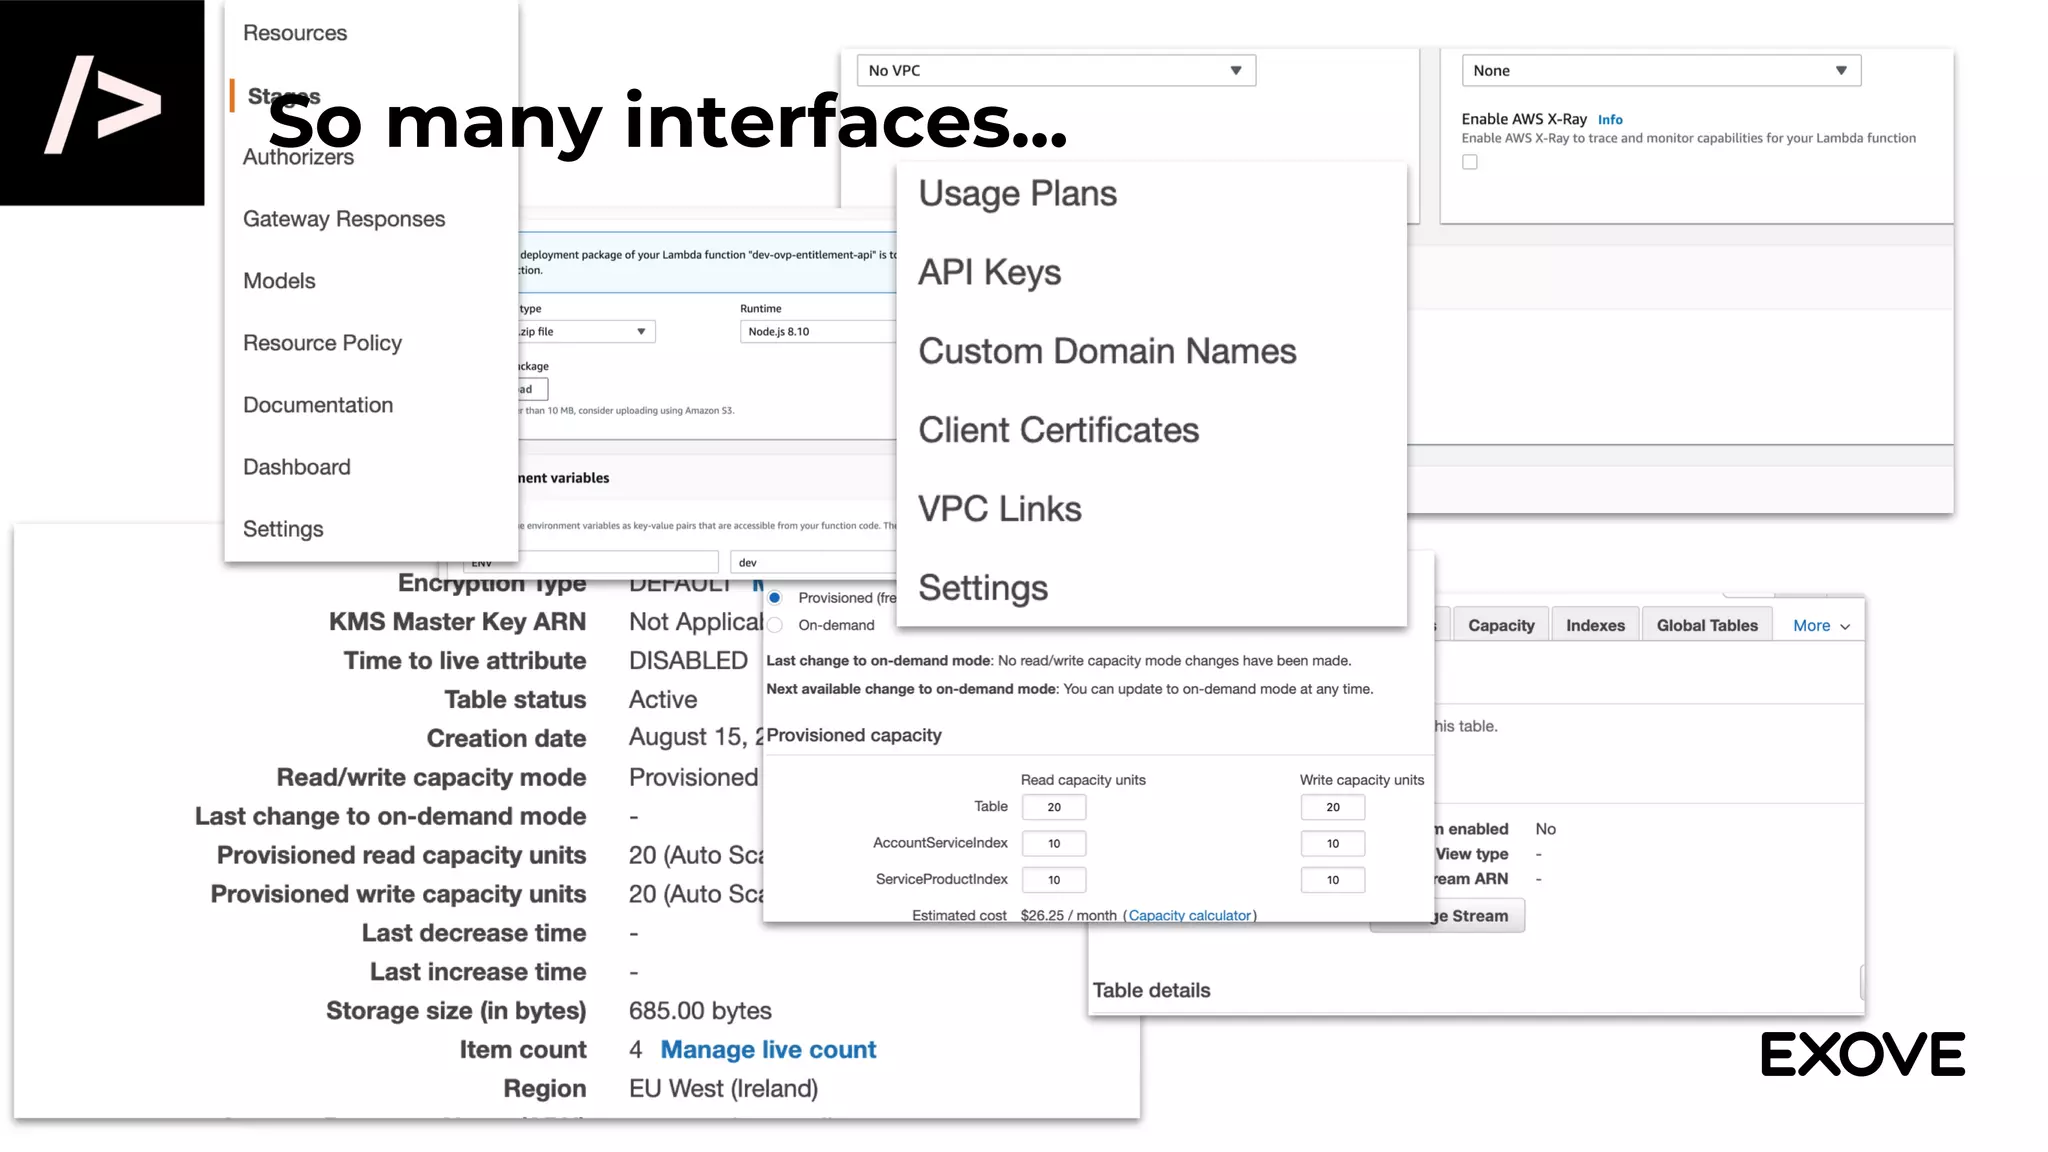Viewport: 2048px width, 1152px height.
Task: Open Usage Plans
Action: click(x=1017, y=194)
